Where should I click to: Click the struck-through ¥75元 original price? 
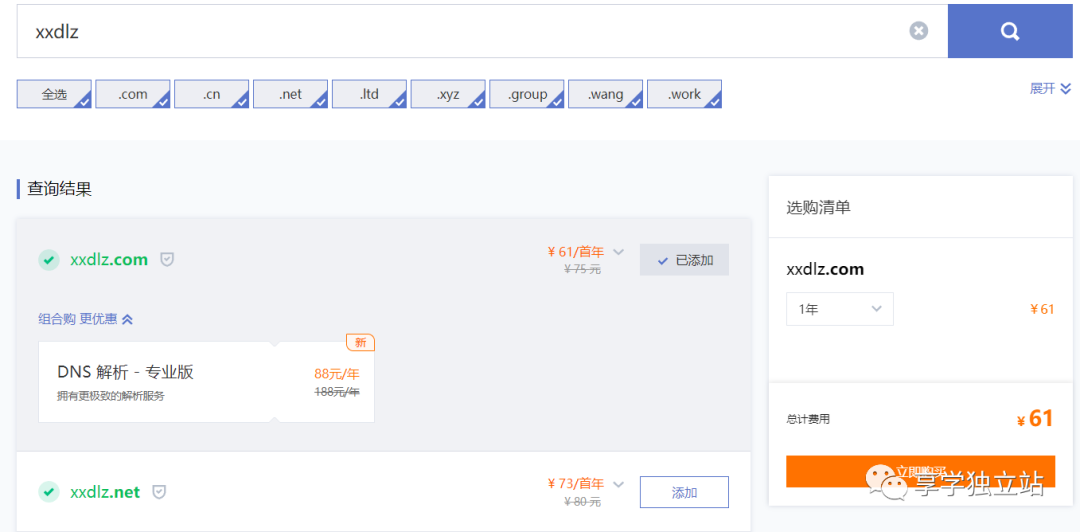point(582,269)
